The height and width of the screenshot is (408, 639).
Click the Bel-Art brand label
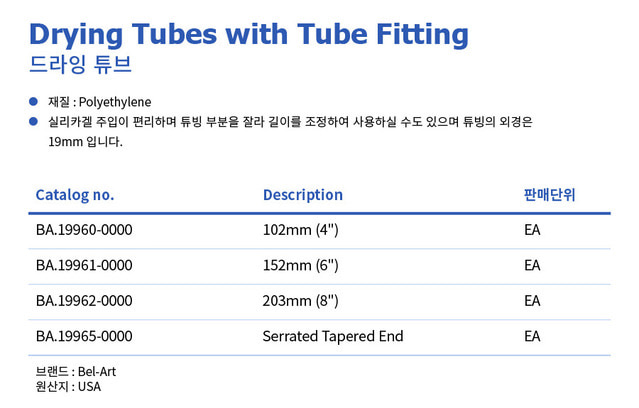(97, 372)
